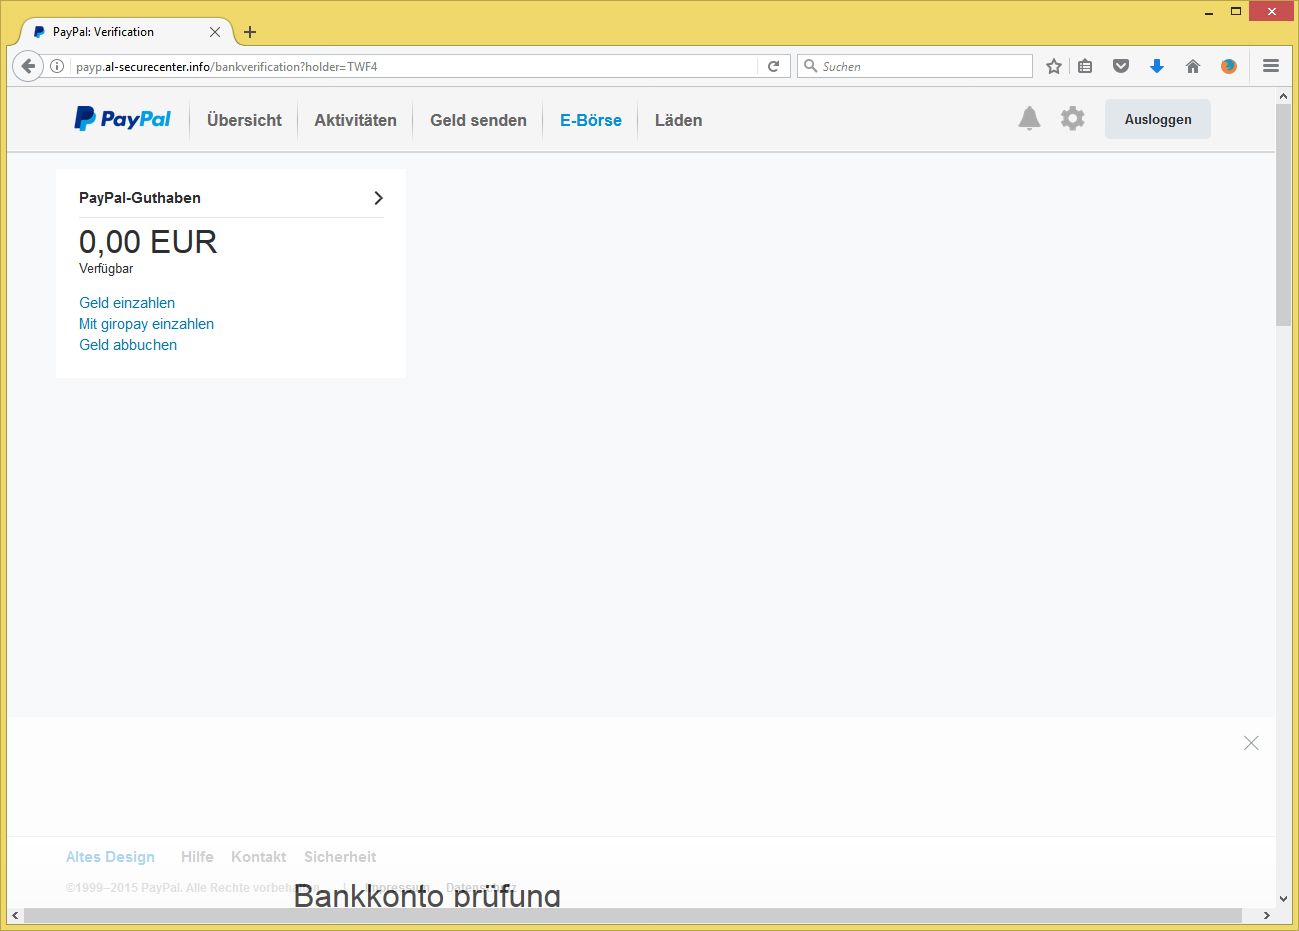The height and width of the screenshot is (931, 1299).
Task: Go to the browser home icon
Action: (1192, 66)
